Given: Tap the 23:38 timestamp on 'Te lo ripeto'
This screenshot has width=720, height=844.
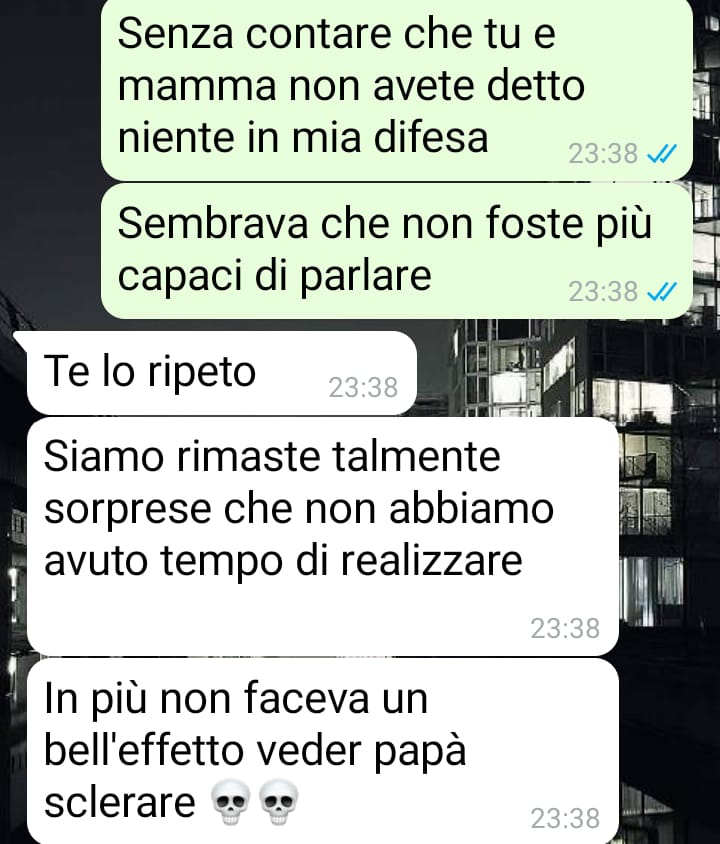Looking at the screenshot, I should pyautogui.click(x=363, y=388).
